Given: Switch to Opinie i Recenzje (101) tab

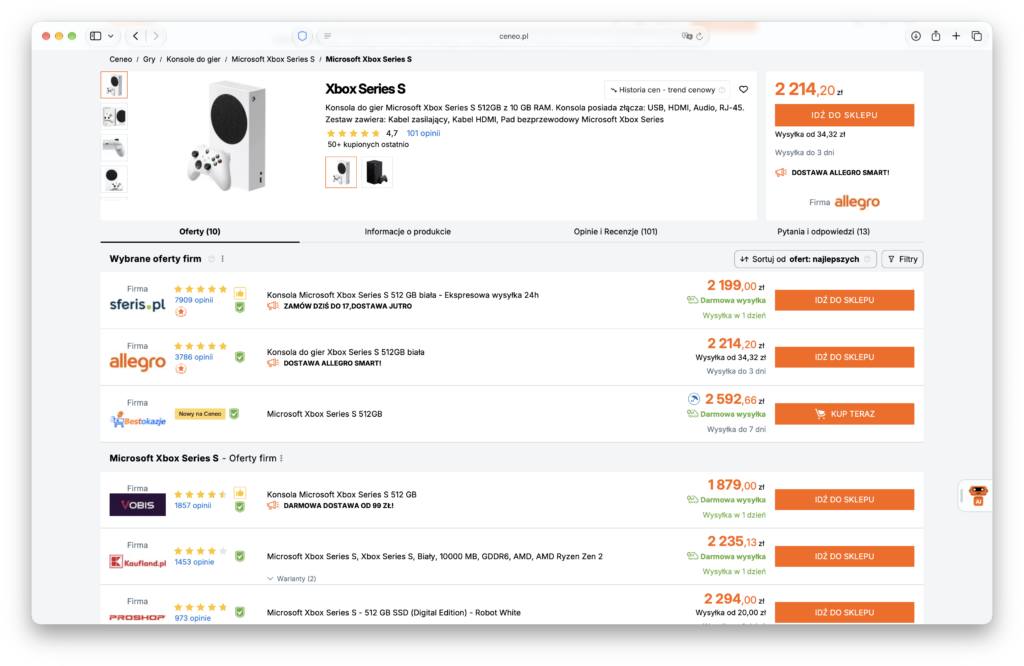Looking at the screenshot, I should (615, 232).
